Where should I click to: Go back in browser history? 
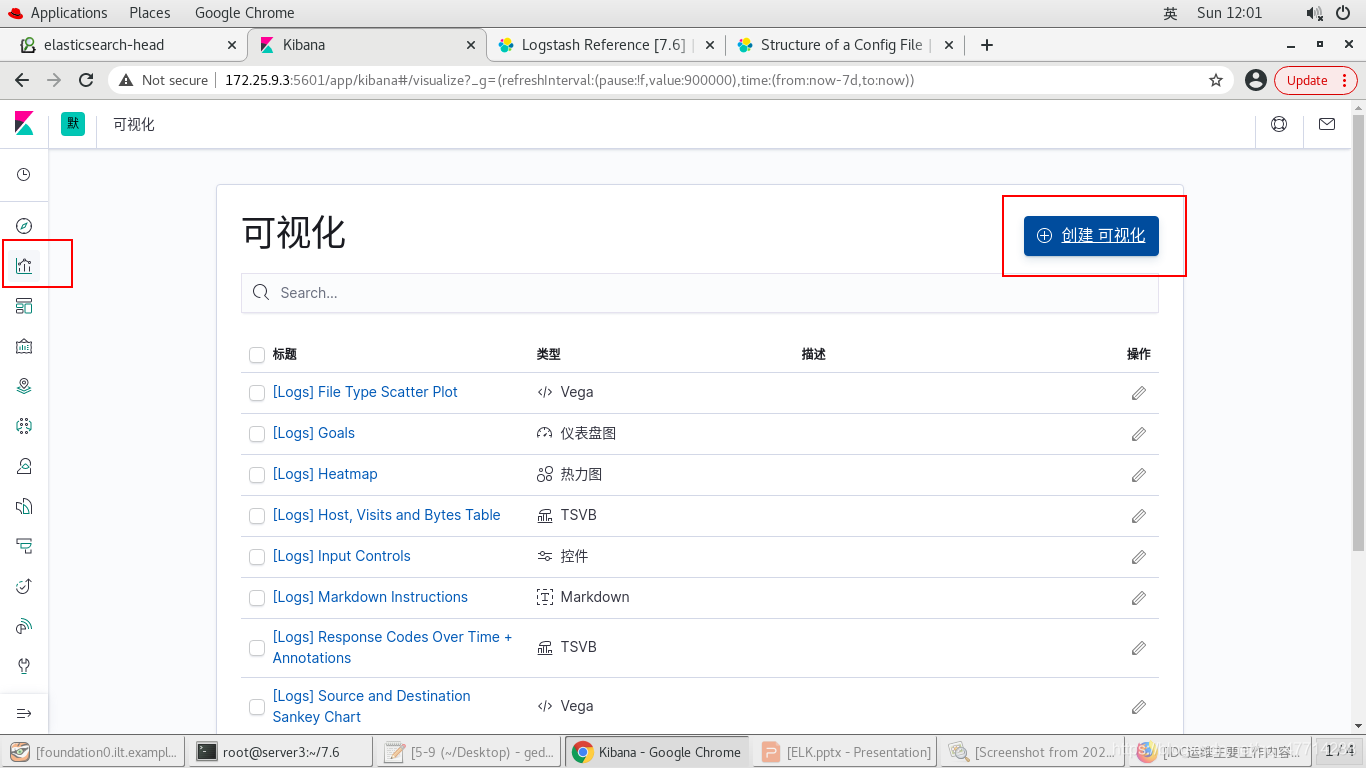(22, 80)
